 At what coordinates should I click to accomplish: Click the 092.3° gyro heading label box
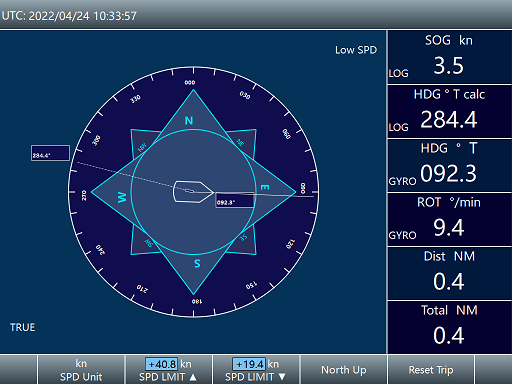point(235,200)
